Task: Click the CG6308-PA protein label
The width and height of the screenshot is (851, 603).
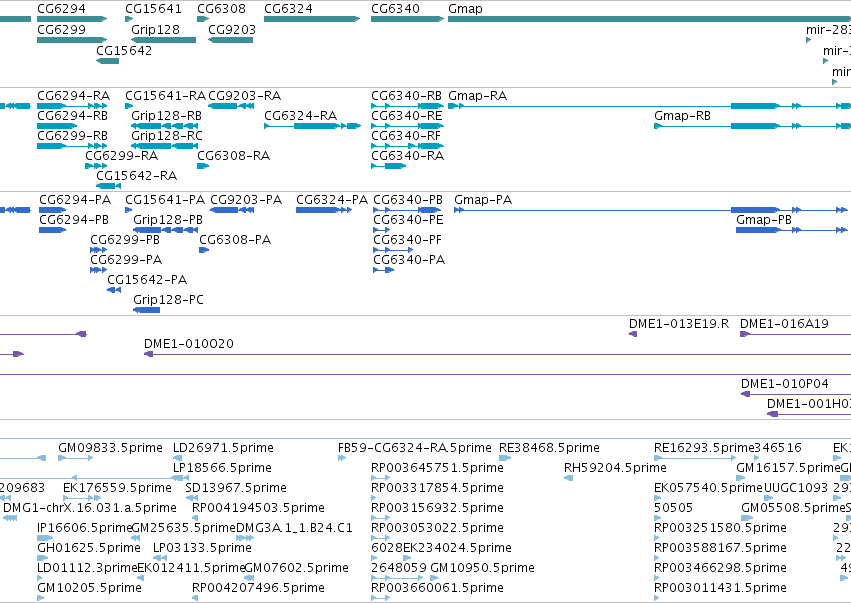Action: 235,240
